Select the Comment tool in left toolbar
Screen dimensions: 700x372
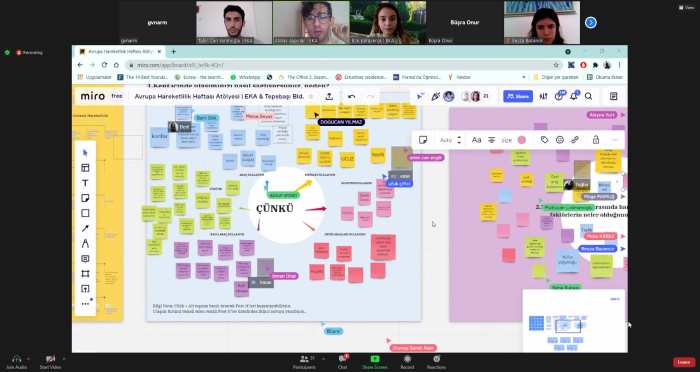85,259
